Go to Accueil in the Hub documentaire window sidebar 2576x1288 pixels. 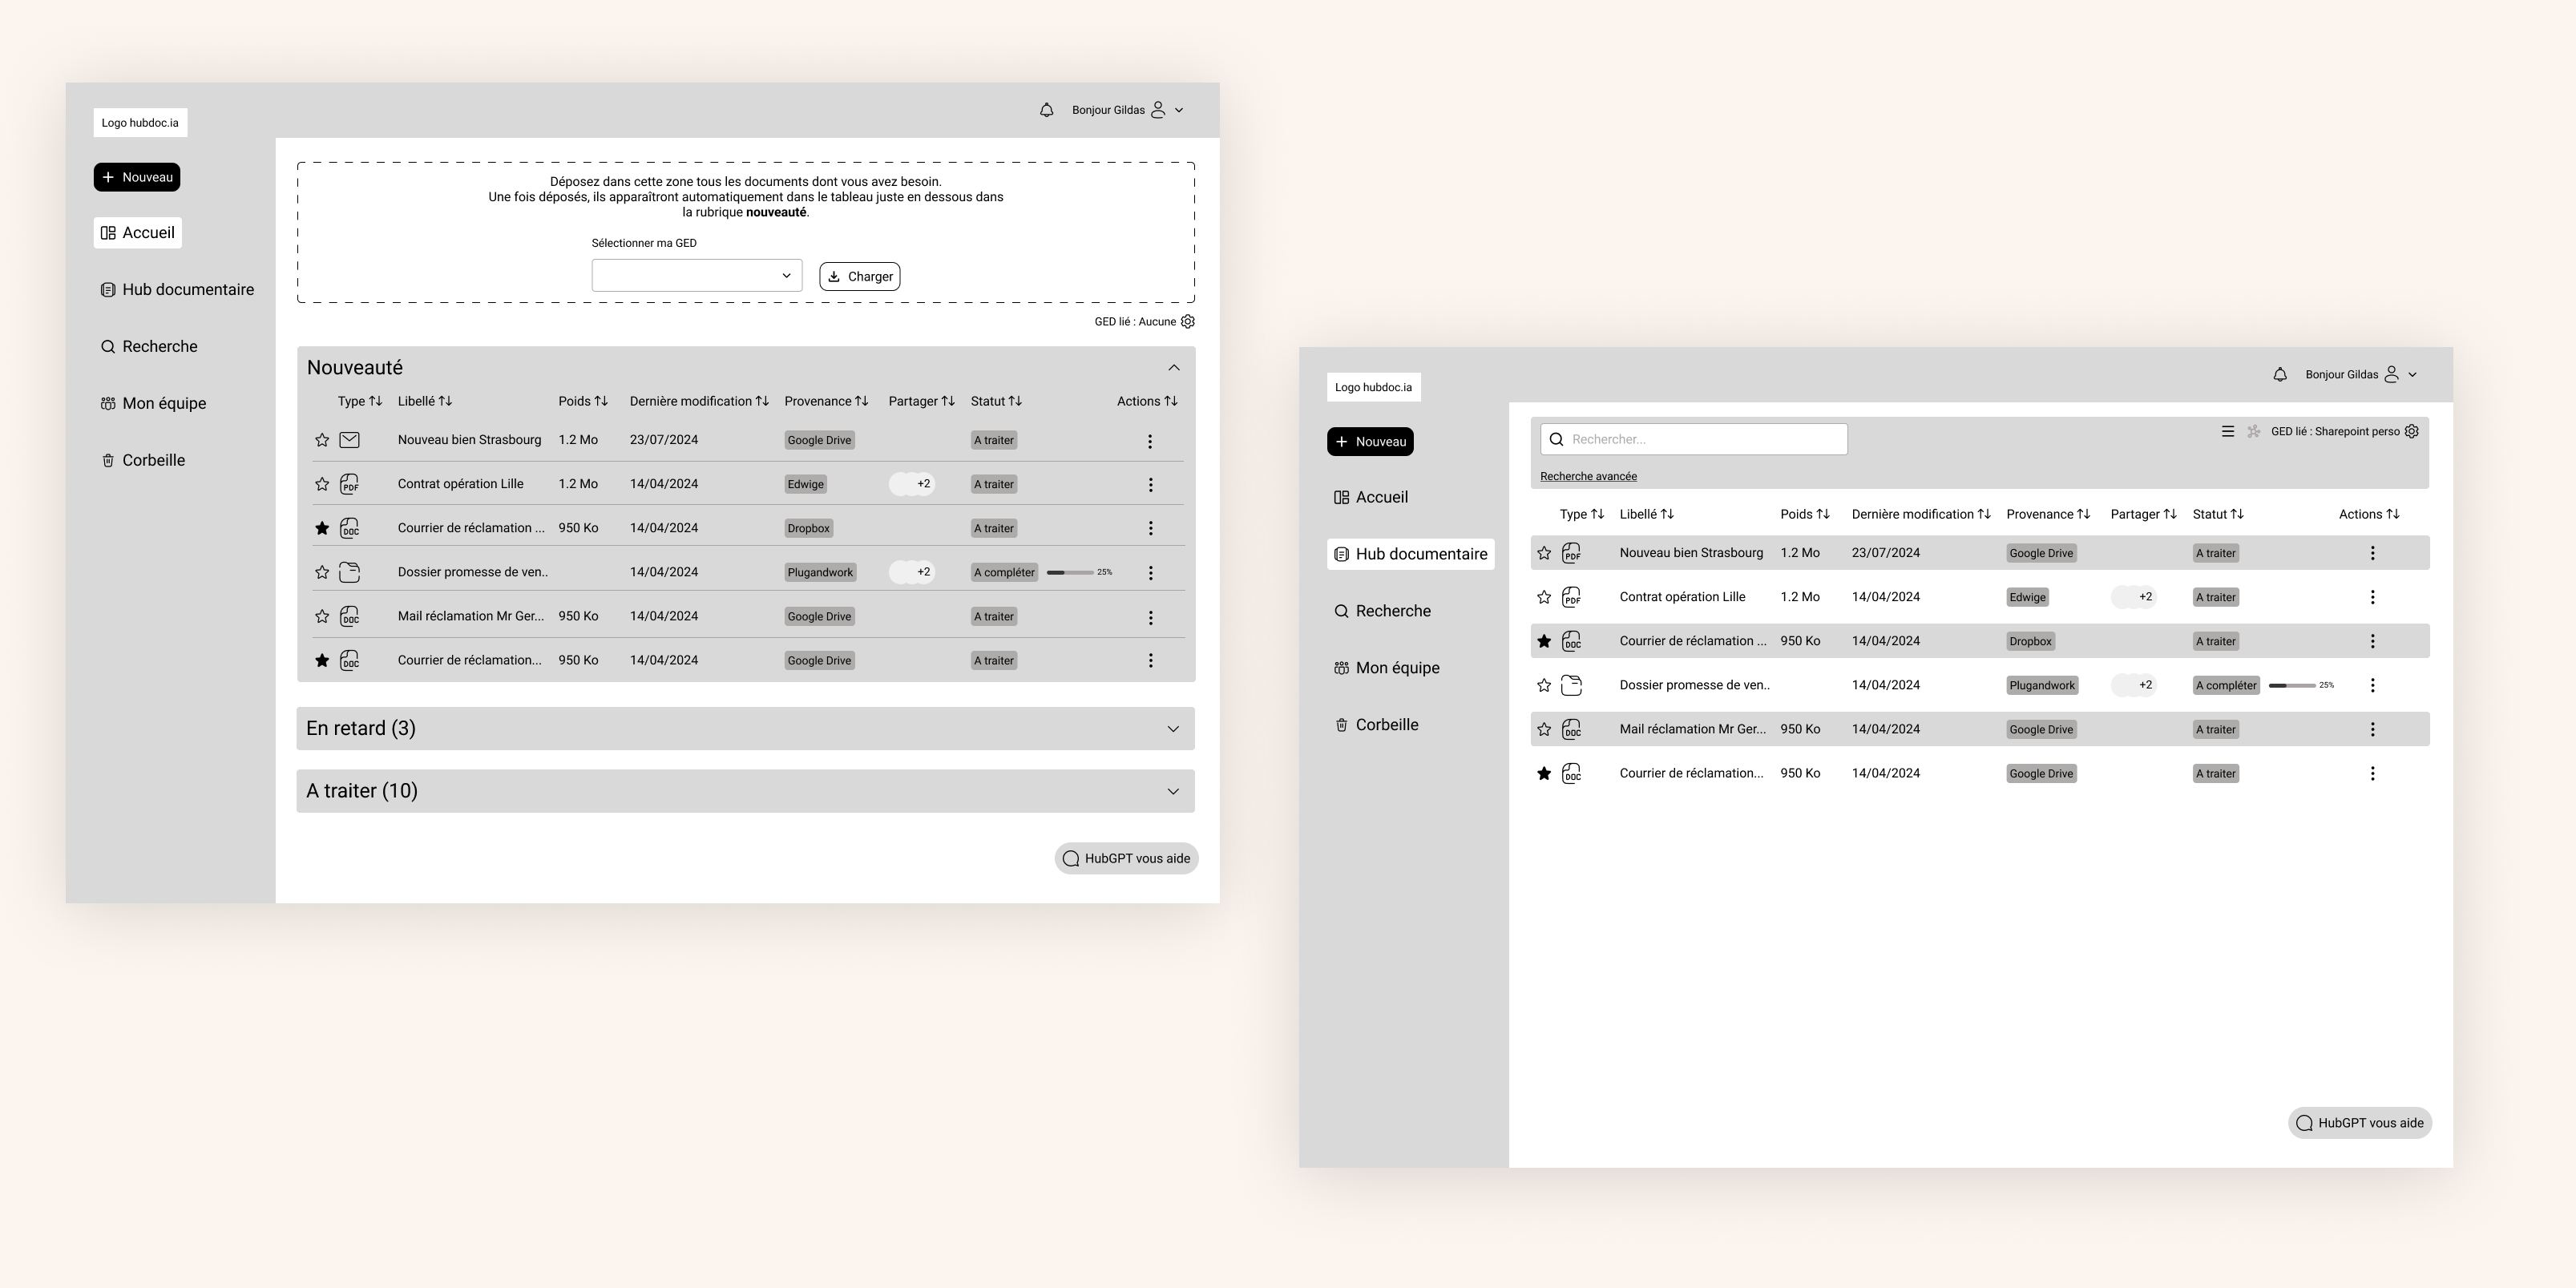pyautogui.click(x=1371, y=497)
